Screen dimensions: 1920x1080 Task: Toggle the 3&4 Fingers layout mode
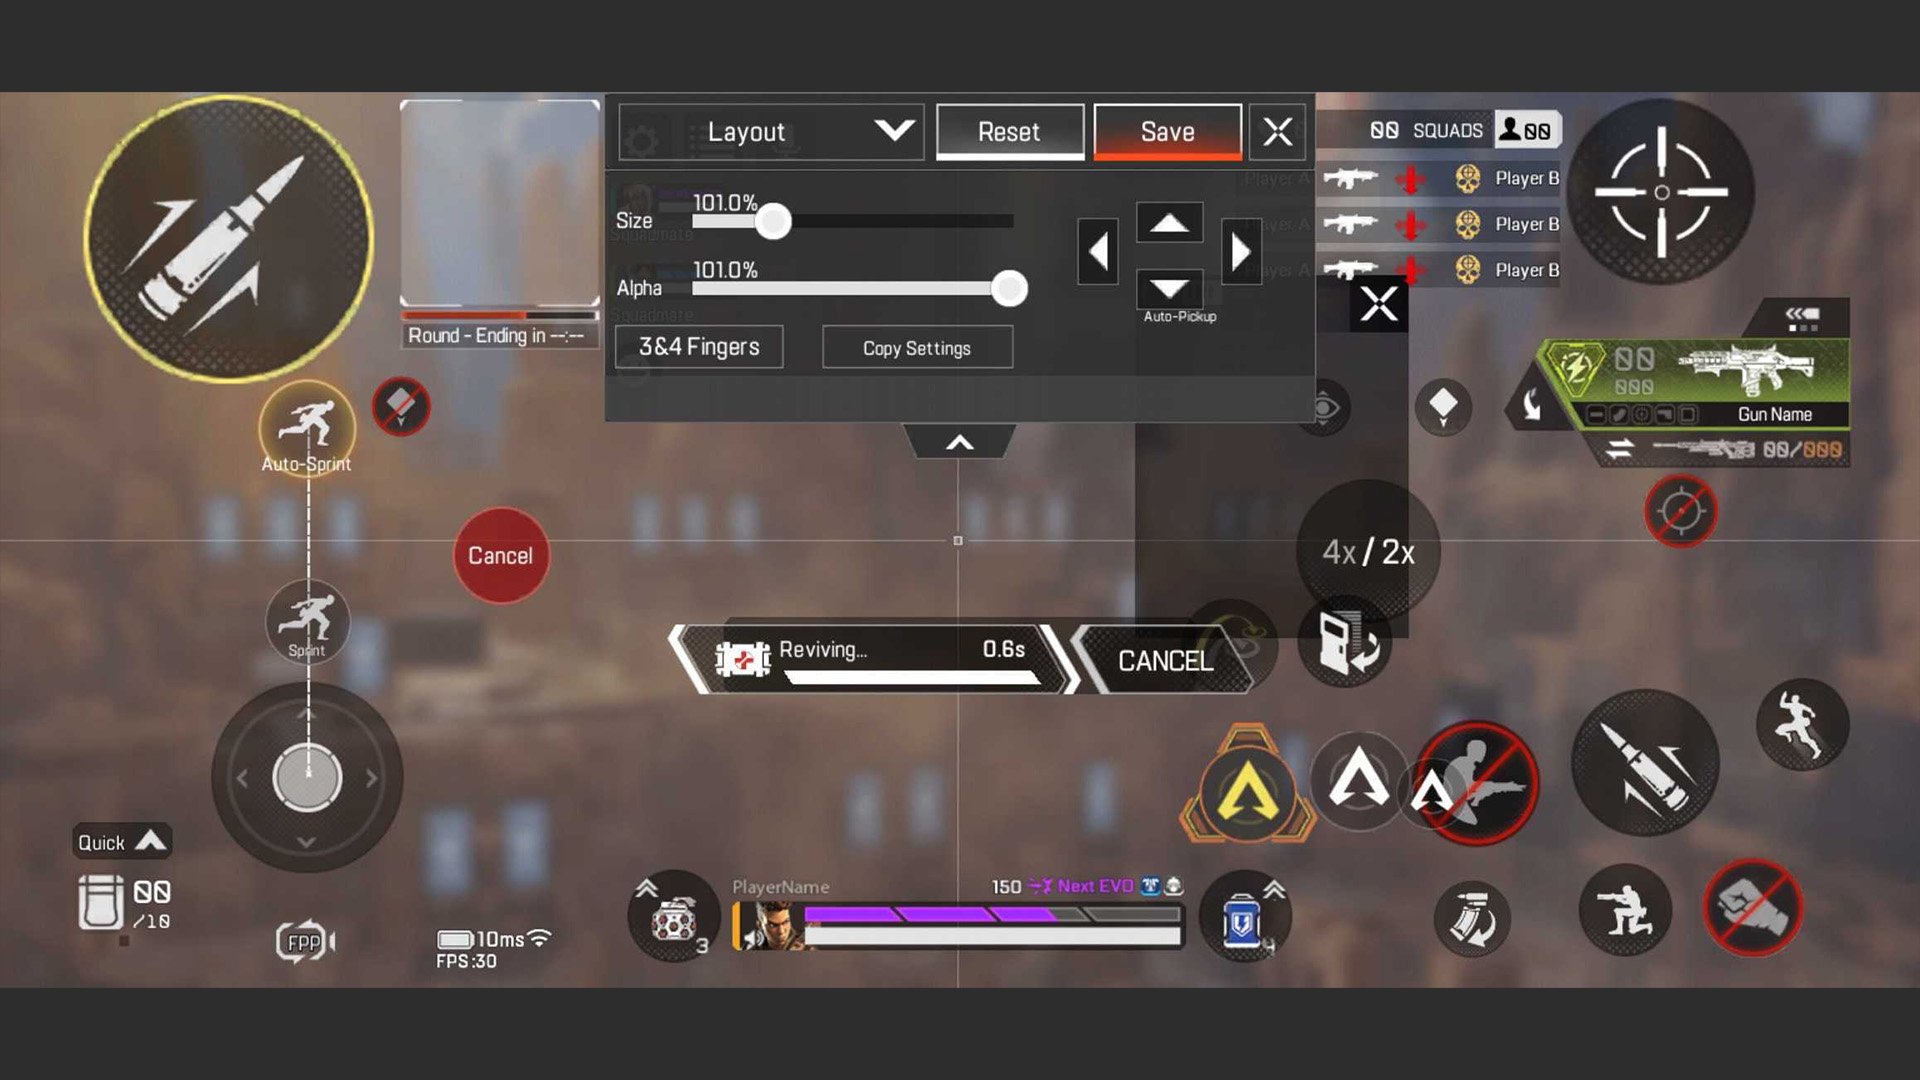[x=700, y=345]
